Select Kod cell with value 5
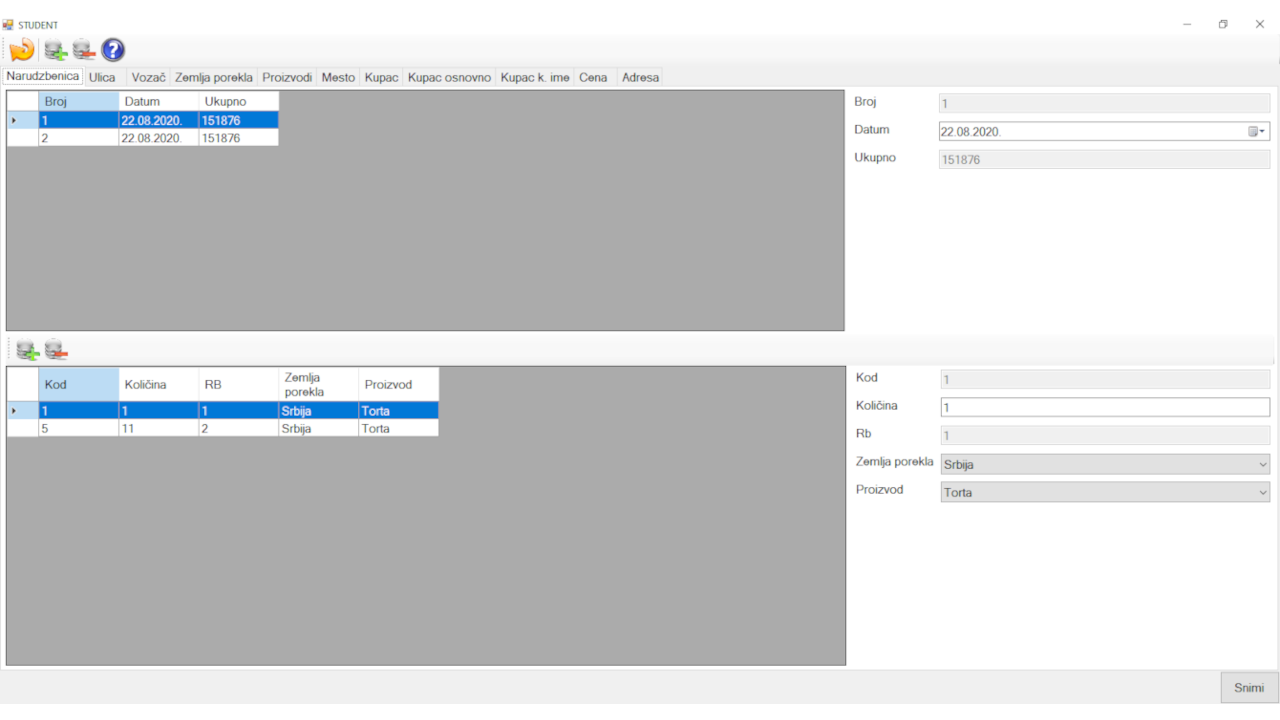This screenshot has height=720, width=1280. (78, 428)
